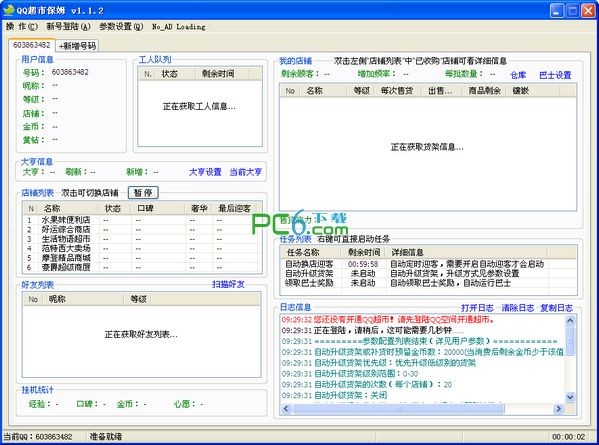This screenshot has height=445, width=599.
Task: Click log line 正在登陆，请稍后
Action: click(372, 330)
